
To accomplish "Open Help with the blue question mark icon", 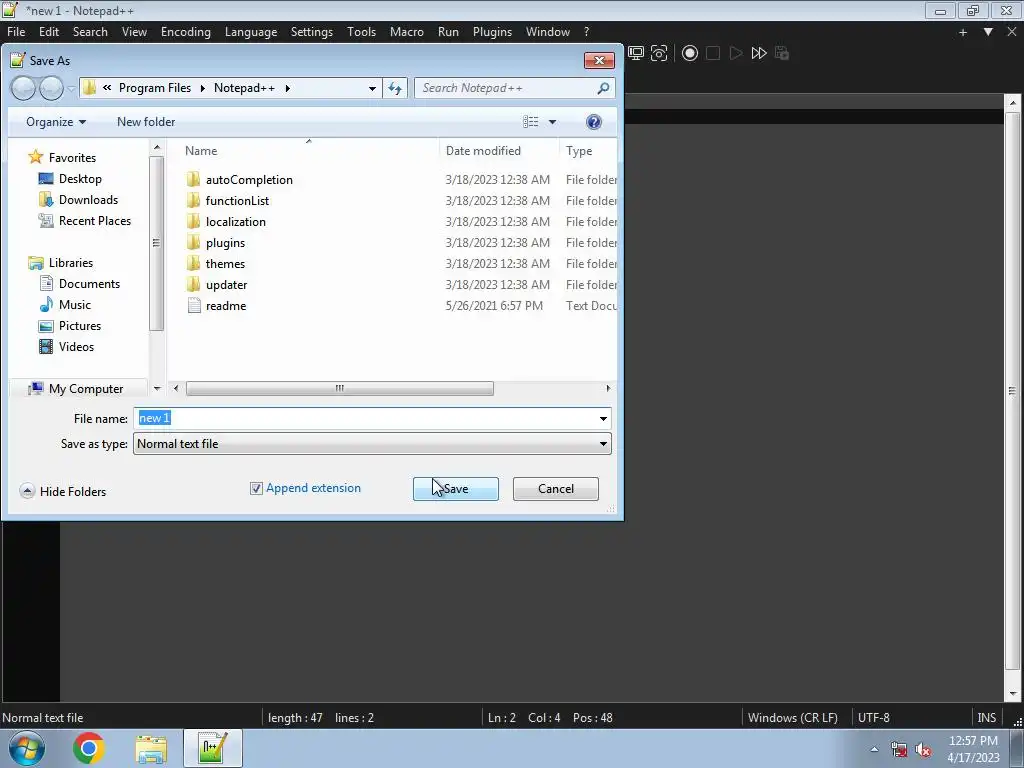I will (594, 121).
